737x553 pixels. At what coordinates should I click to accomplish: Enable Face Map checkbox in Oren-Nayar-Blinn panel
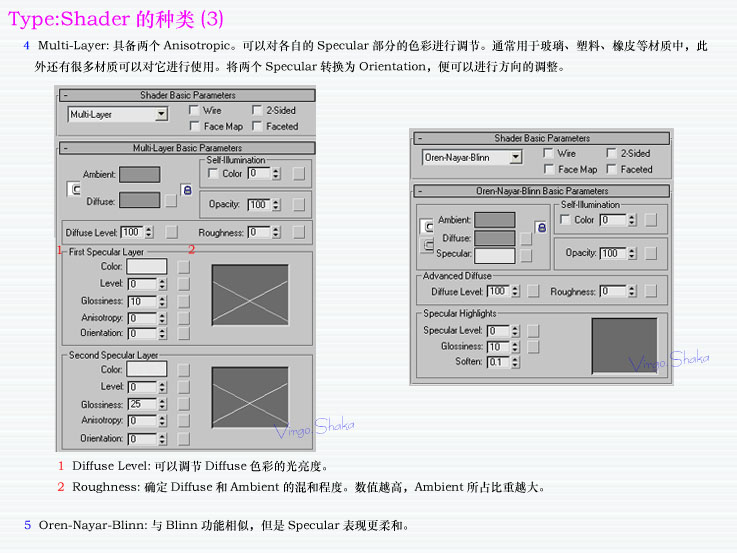[548, 169]
